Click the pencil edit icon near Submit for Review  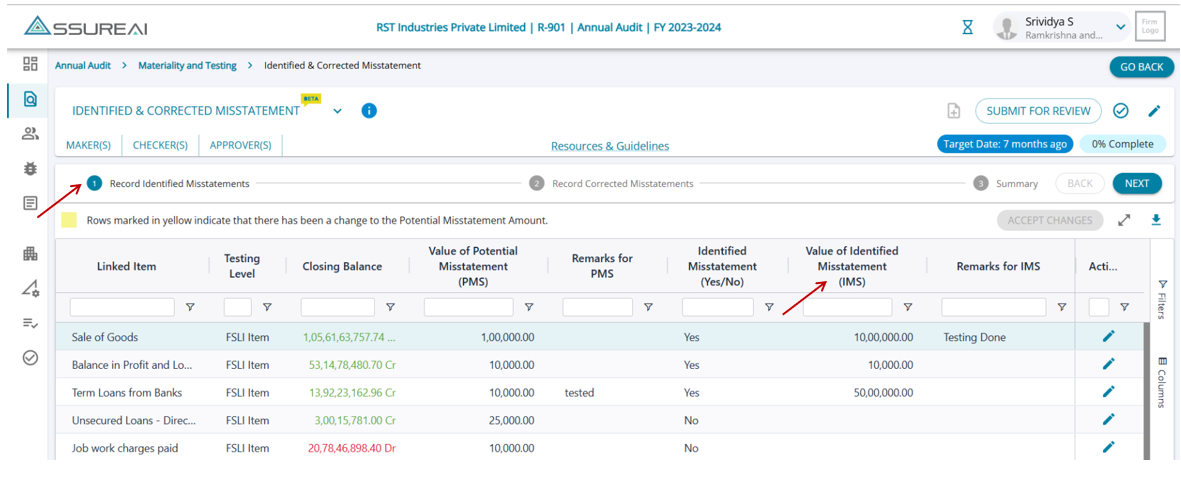pos(1154,111)
